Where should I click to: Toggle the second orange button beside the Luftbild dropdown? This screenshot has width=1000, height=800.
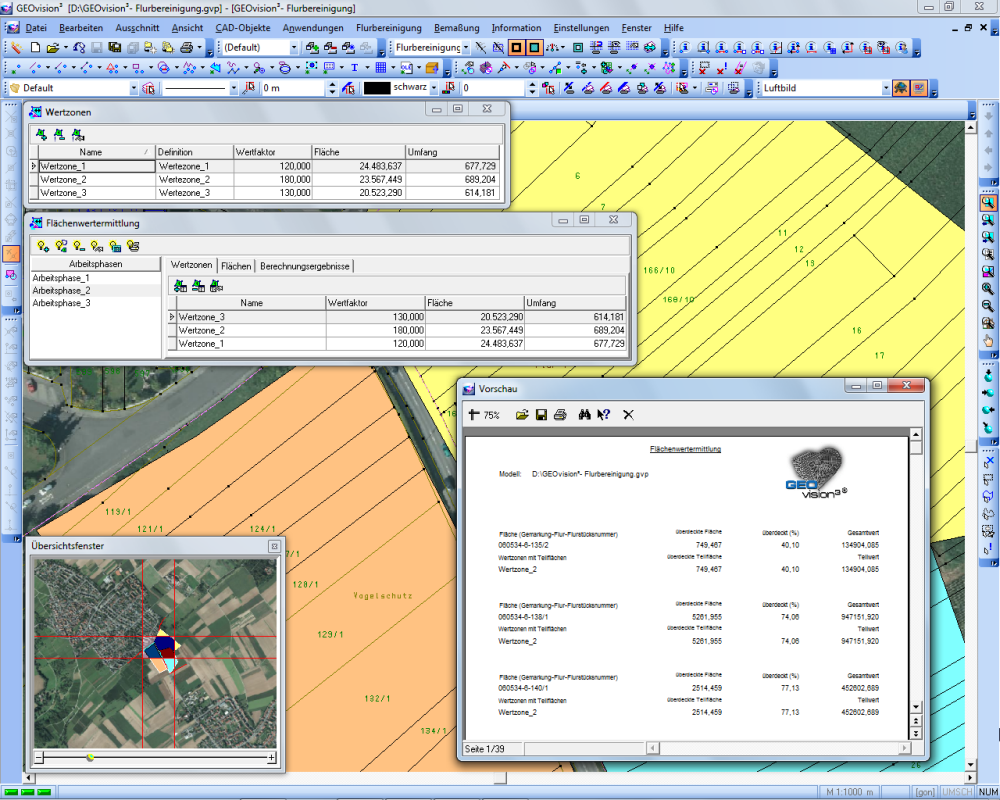(918, 88)
